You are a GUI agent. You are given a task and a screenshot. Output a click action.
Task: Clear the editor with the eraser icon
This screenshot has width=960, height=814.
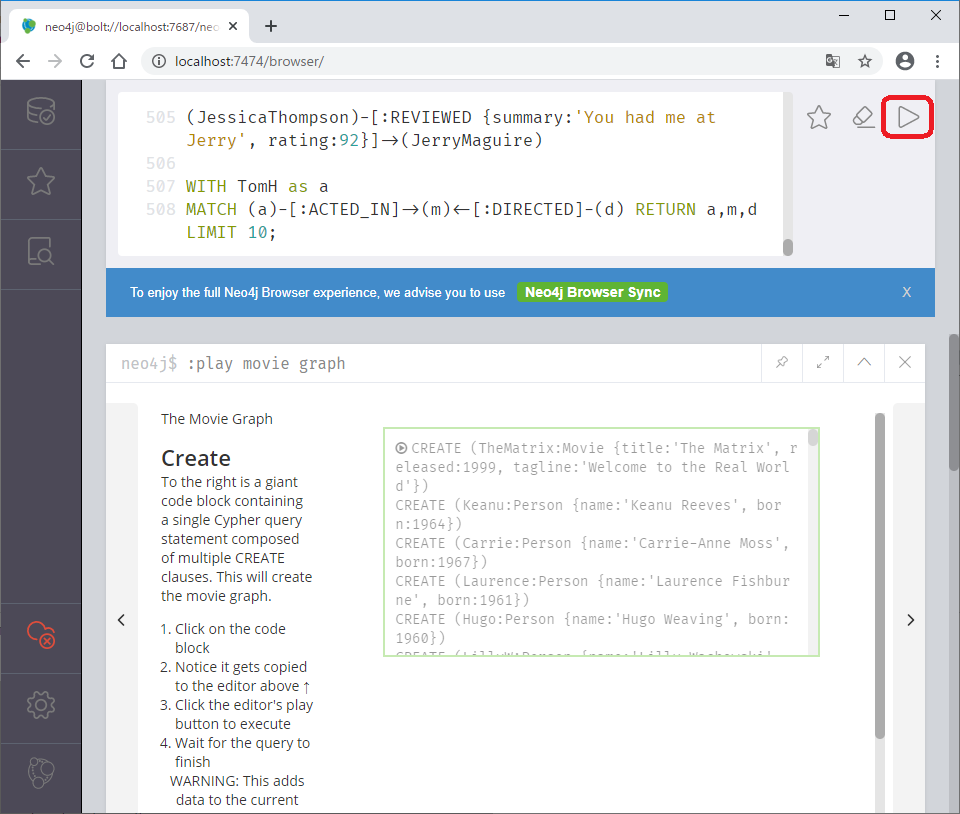[863, 117]
